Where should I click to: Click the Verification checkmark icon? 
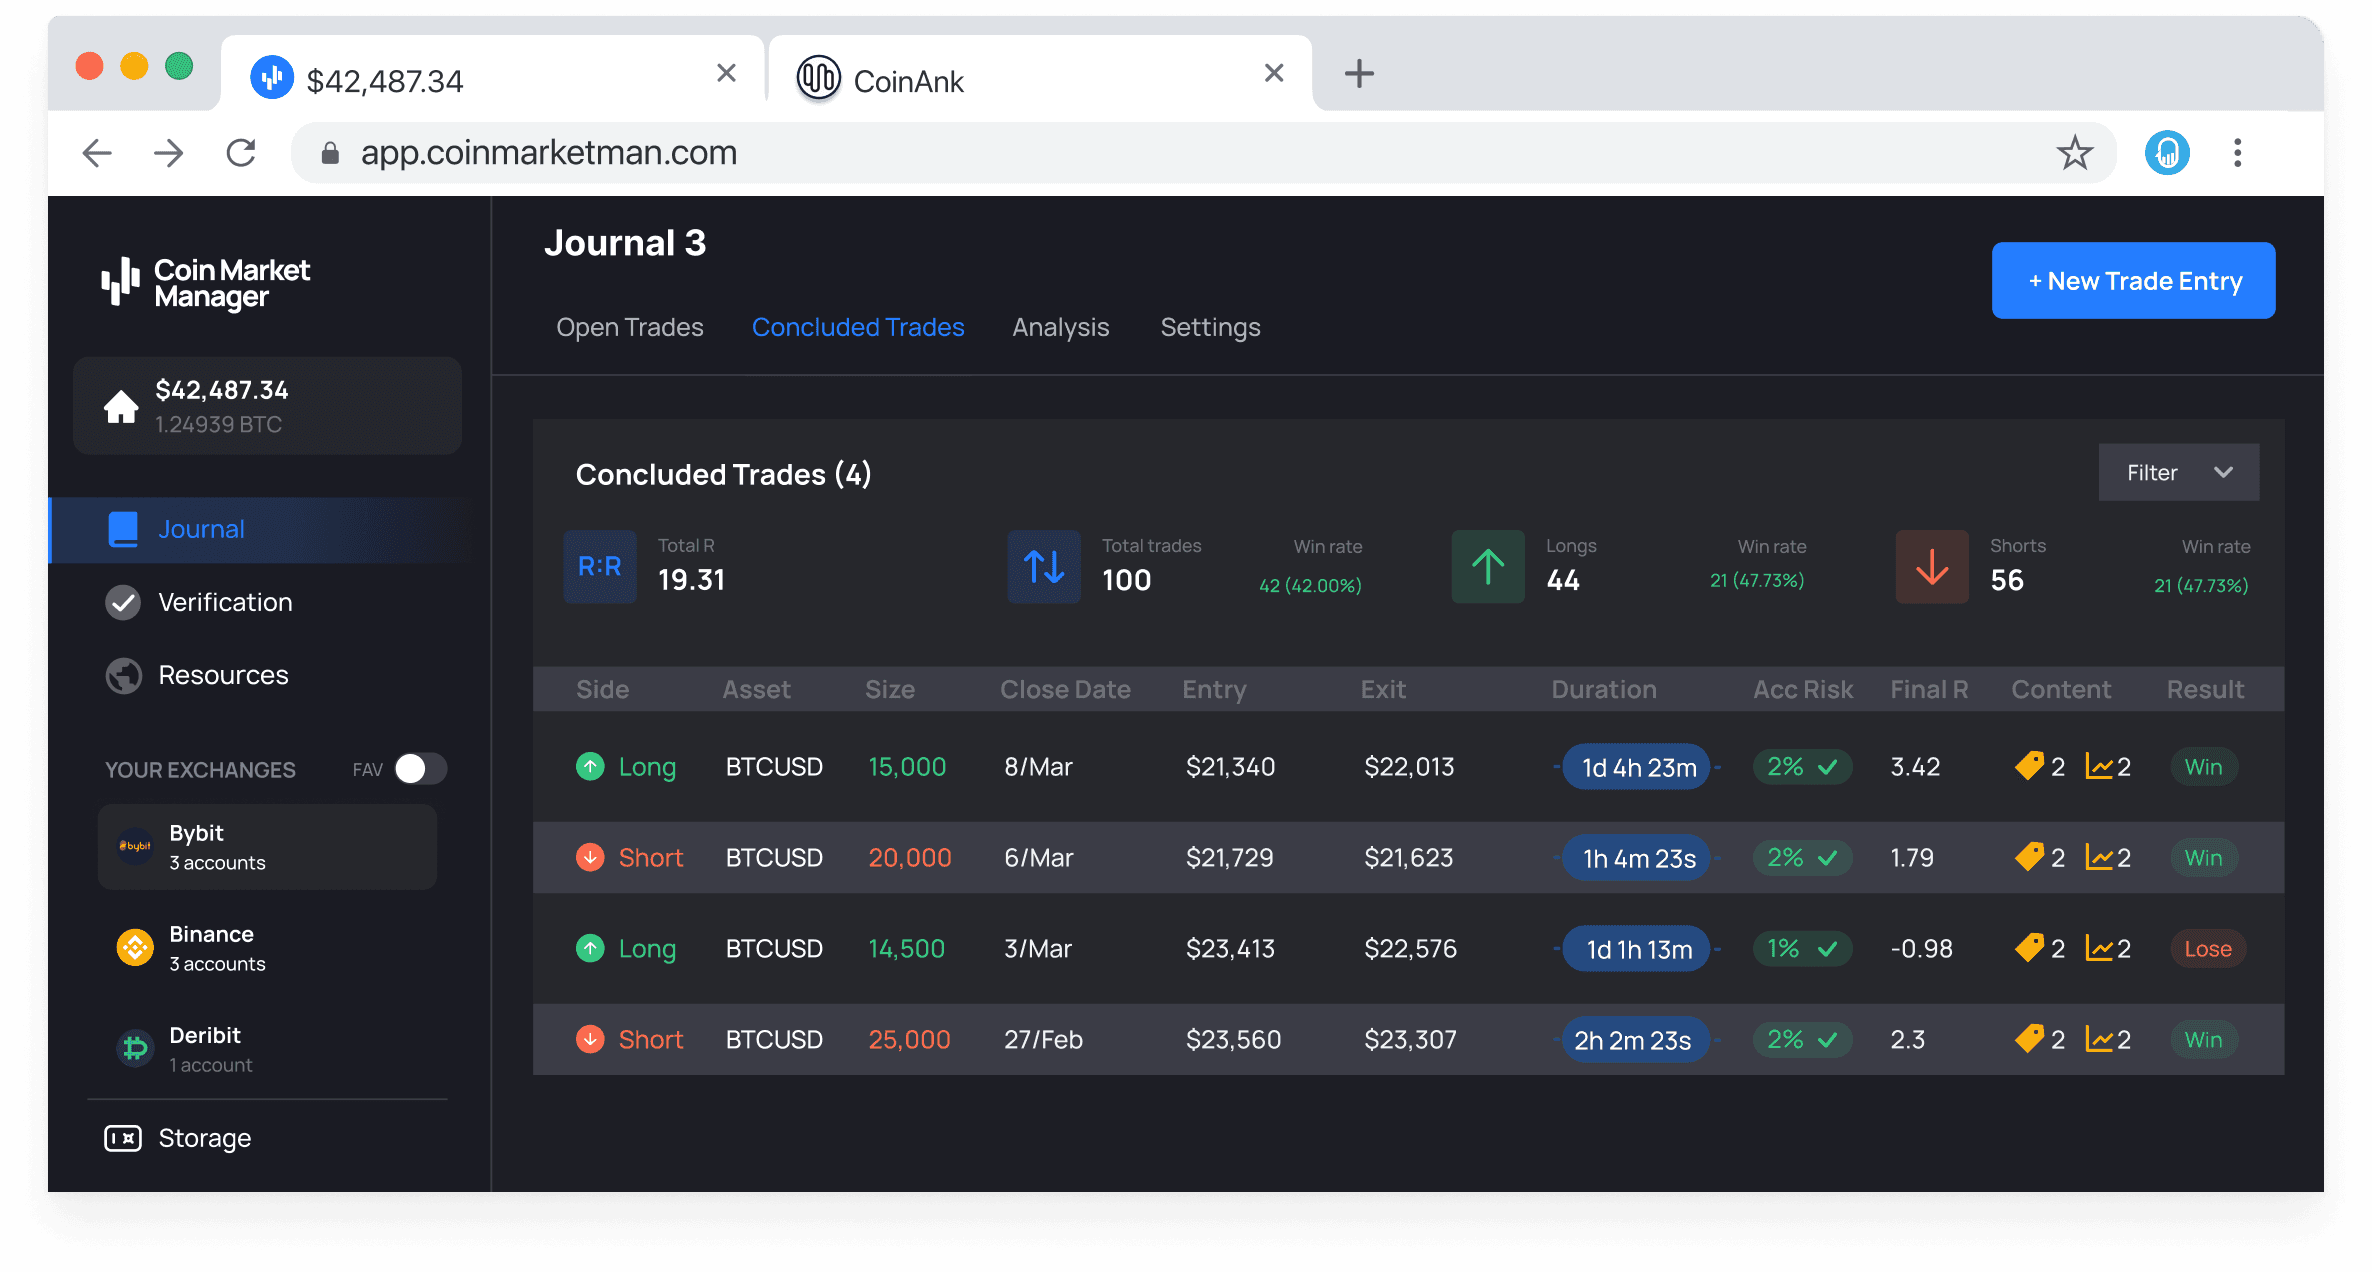pyautogui.click(x=124, y=601)
